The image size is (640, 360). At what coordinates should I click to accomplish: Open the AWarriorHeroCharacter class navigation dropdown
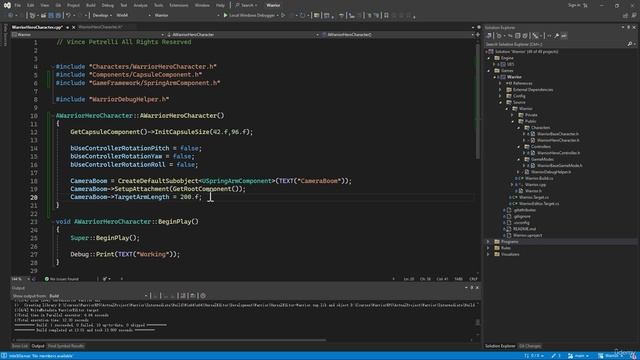click(x=243, y=35)
